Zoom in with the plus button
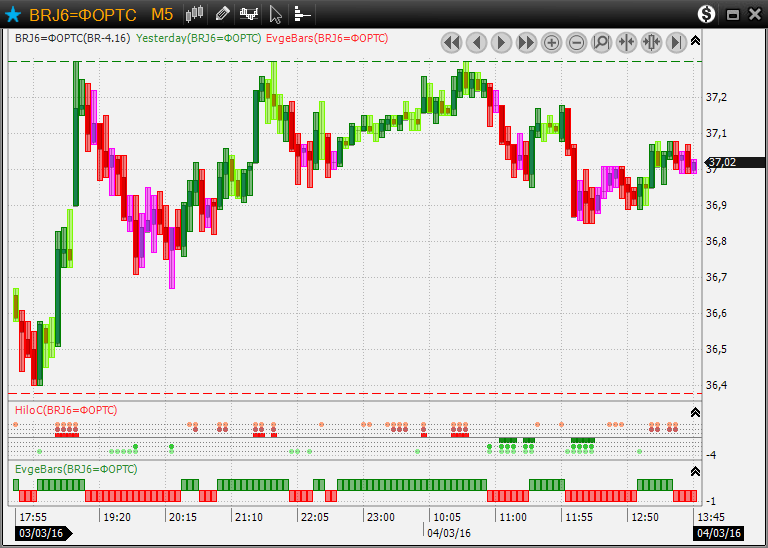Viewport: 768px width, 548px height. tap(551, 42)
